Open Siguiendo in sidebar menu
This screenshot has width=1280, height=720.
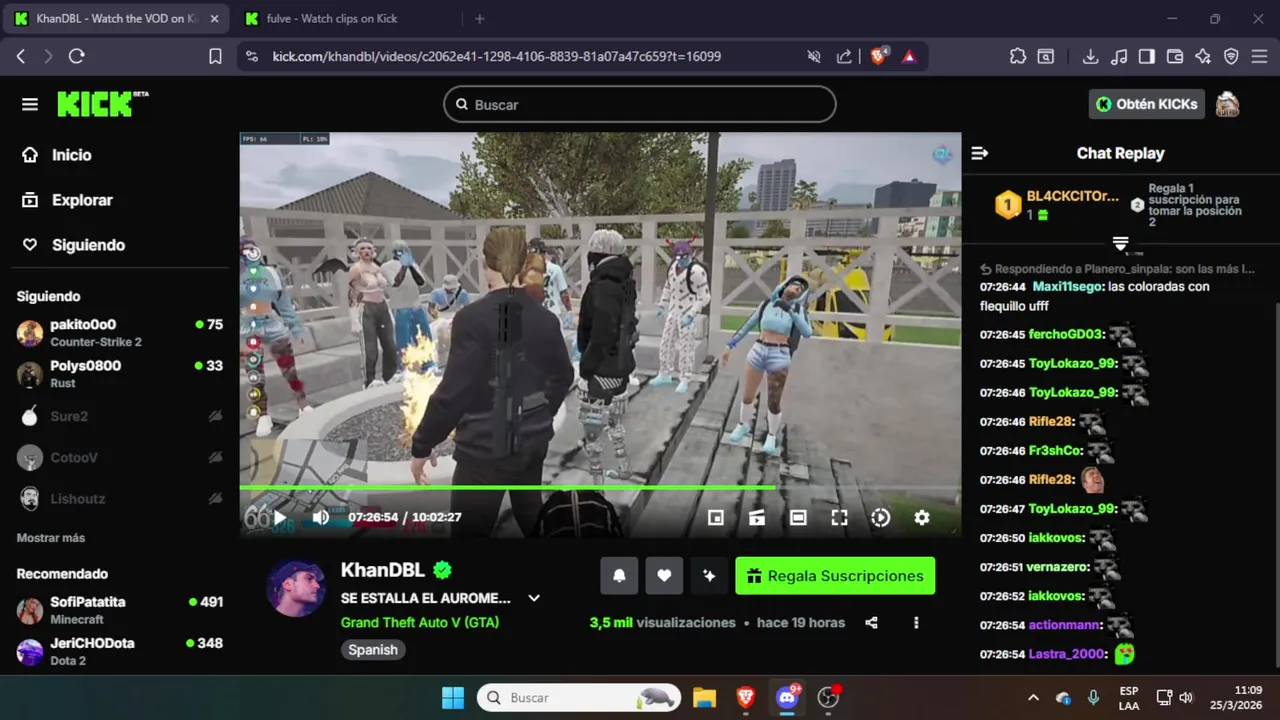click(x=74, y=245)
